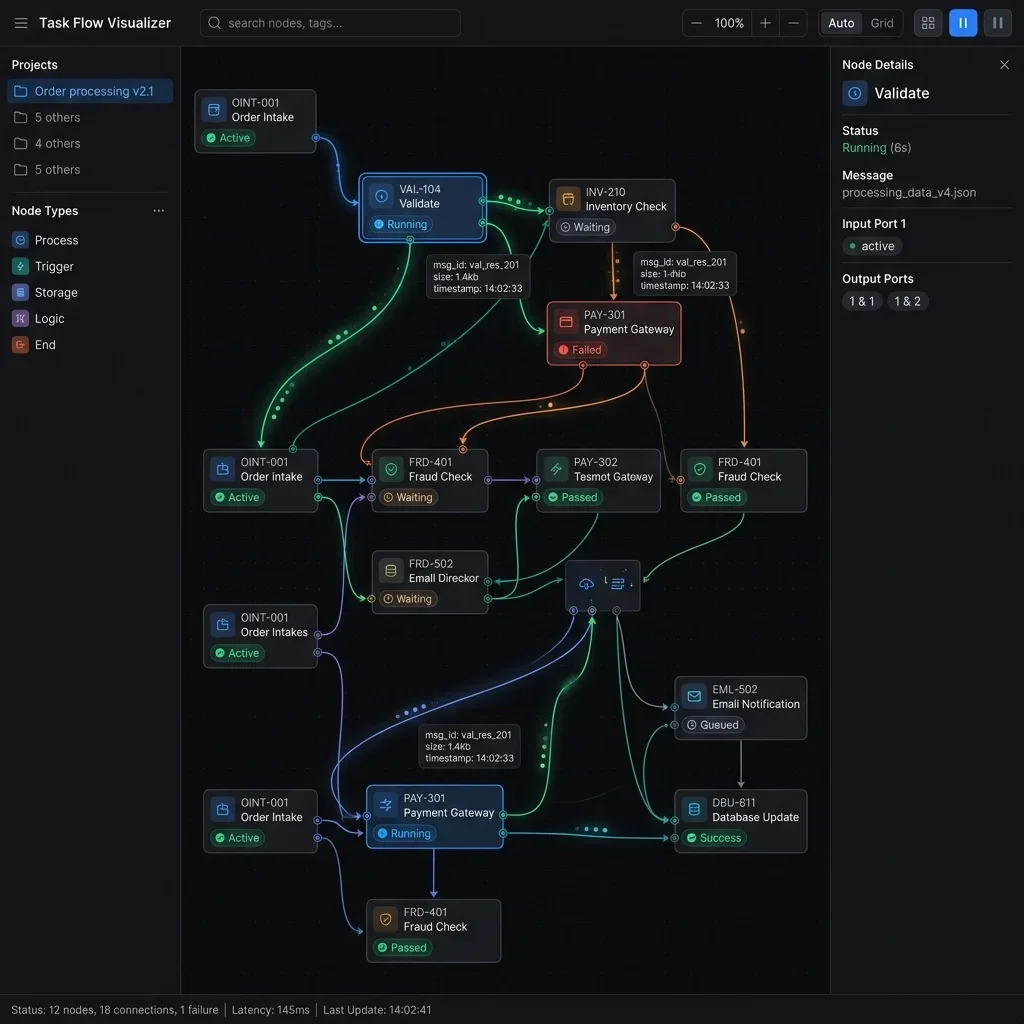
Task: Click status bar nodes and connections summary
Action: pyautogui.click(x=115, y=1010)
